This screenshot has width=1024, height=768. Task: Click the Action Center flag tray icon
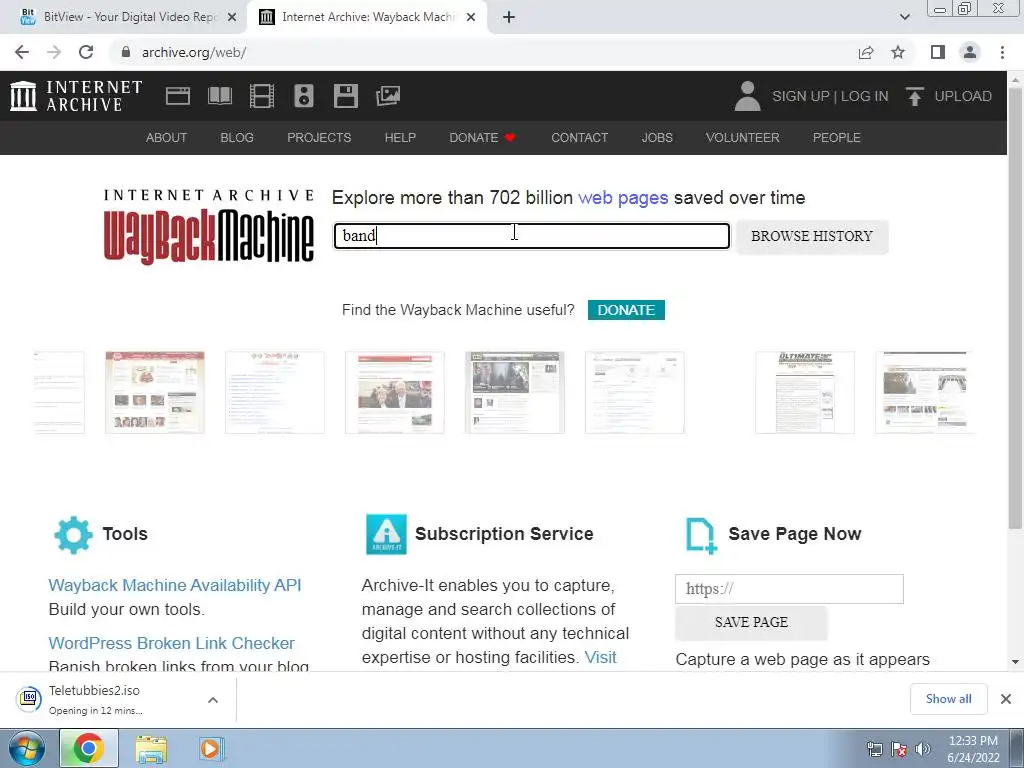point(899,749)
